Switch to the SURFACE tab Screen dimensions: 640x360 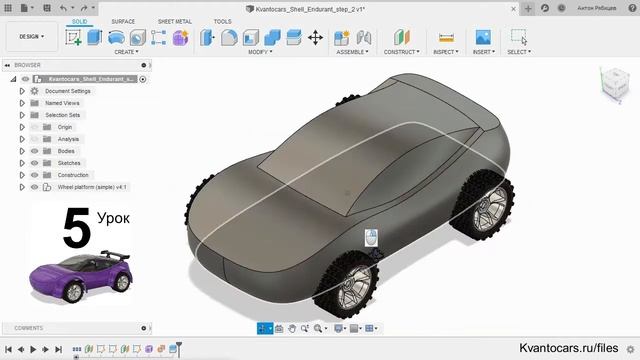pos(123,21)
